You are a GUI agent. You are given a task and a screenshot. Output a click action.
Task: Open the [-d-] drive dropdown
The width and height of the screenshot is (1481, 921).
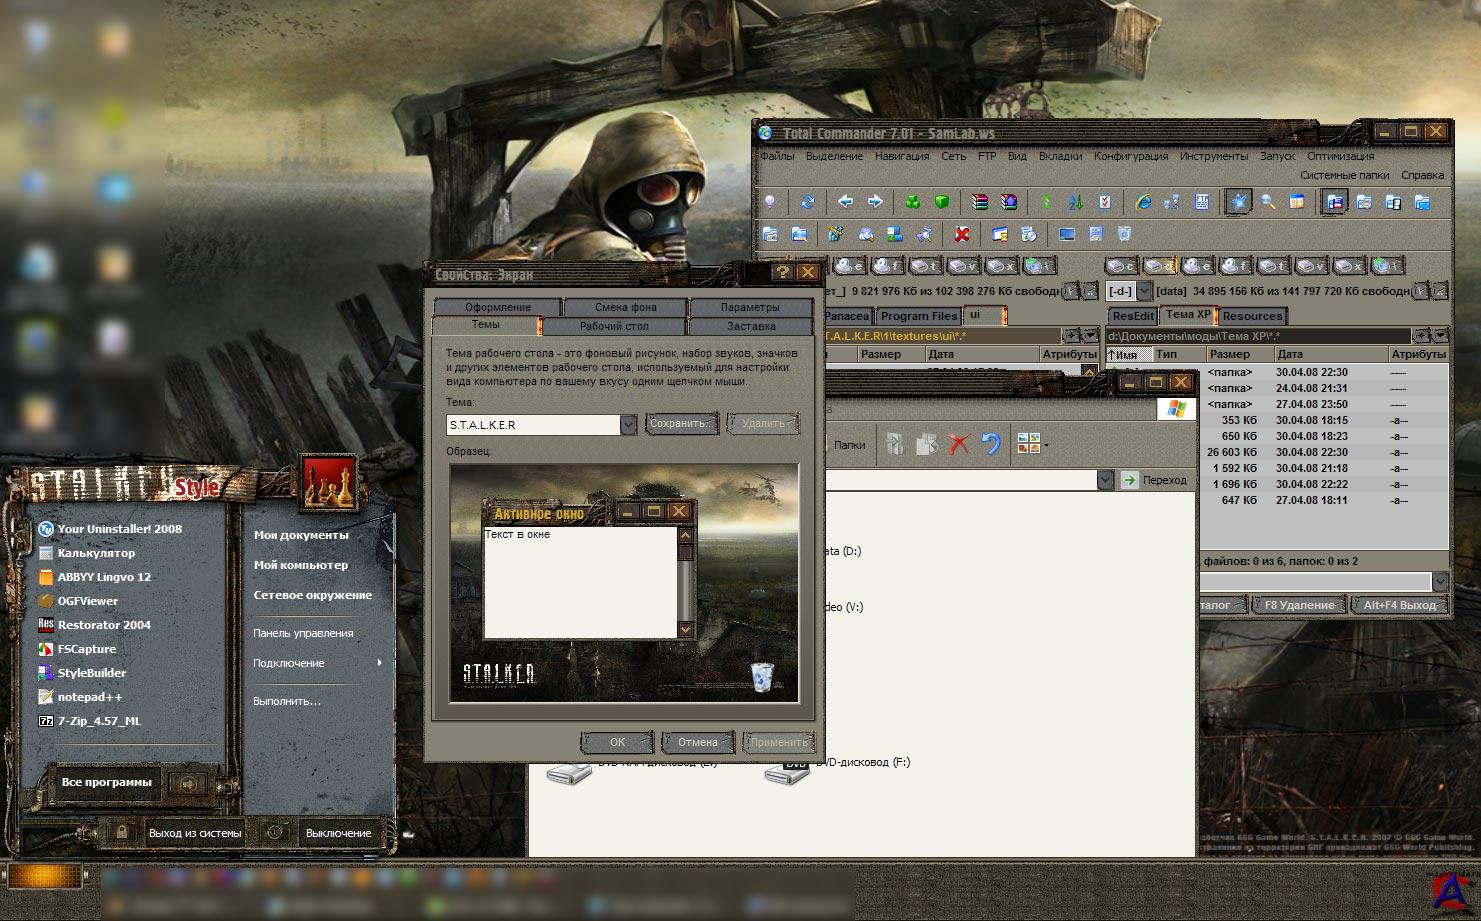(1144, 291)
